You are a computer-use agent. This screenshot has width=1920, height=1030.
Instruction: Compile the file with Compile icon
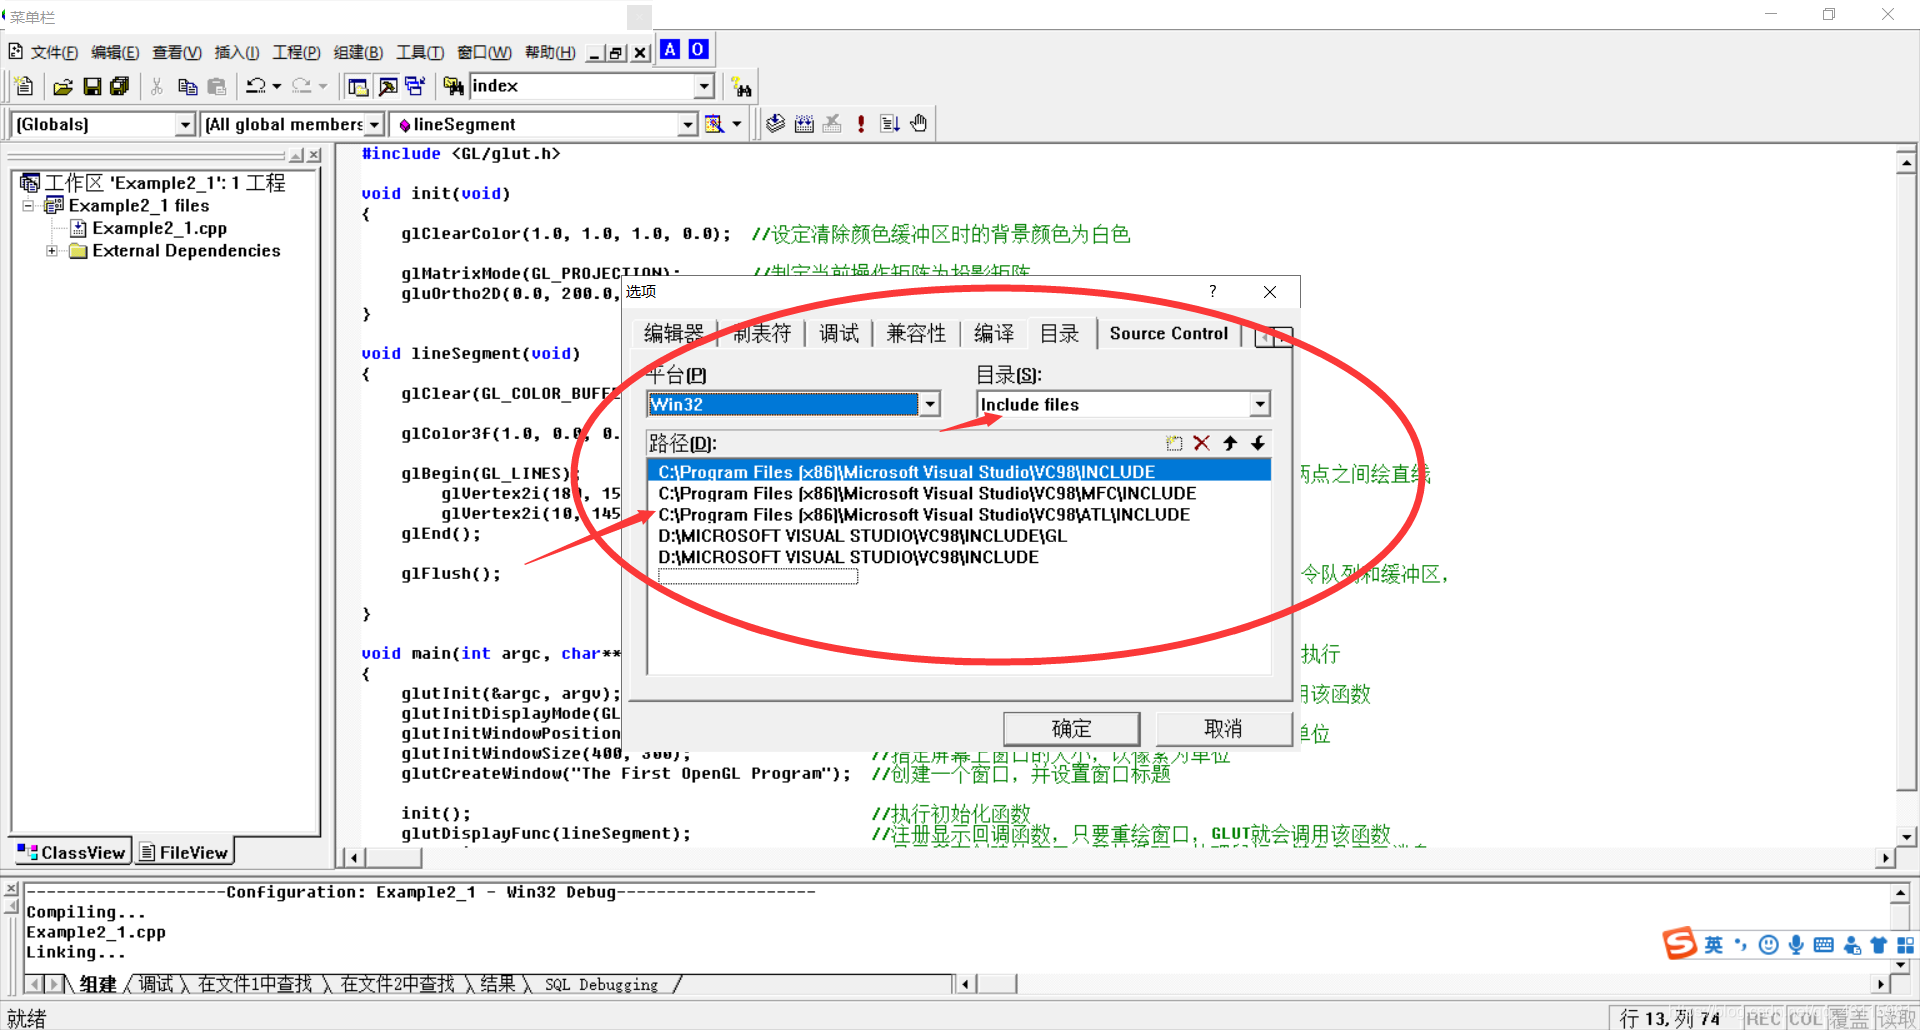click(775, 124)
